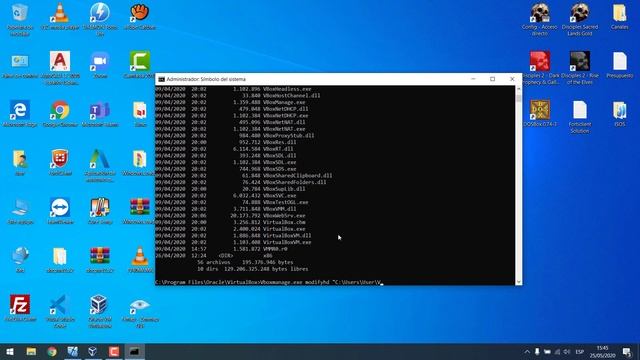Screen dimensions: 640x360
Task: Launch Camtasia green C desktop shortcut
Action: click(x=140, y=65)
